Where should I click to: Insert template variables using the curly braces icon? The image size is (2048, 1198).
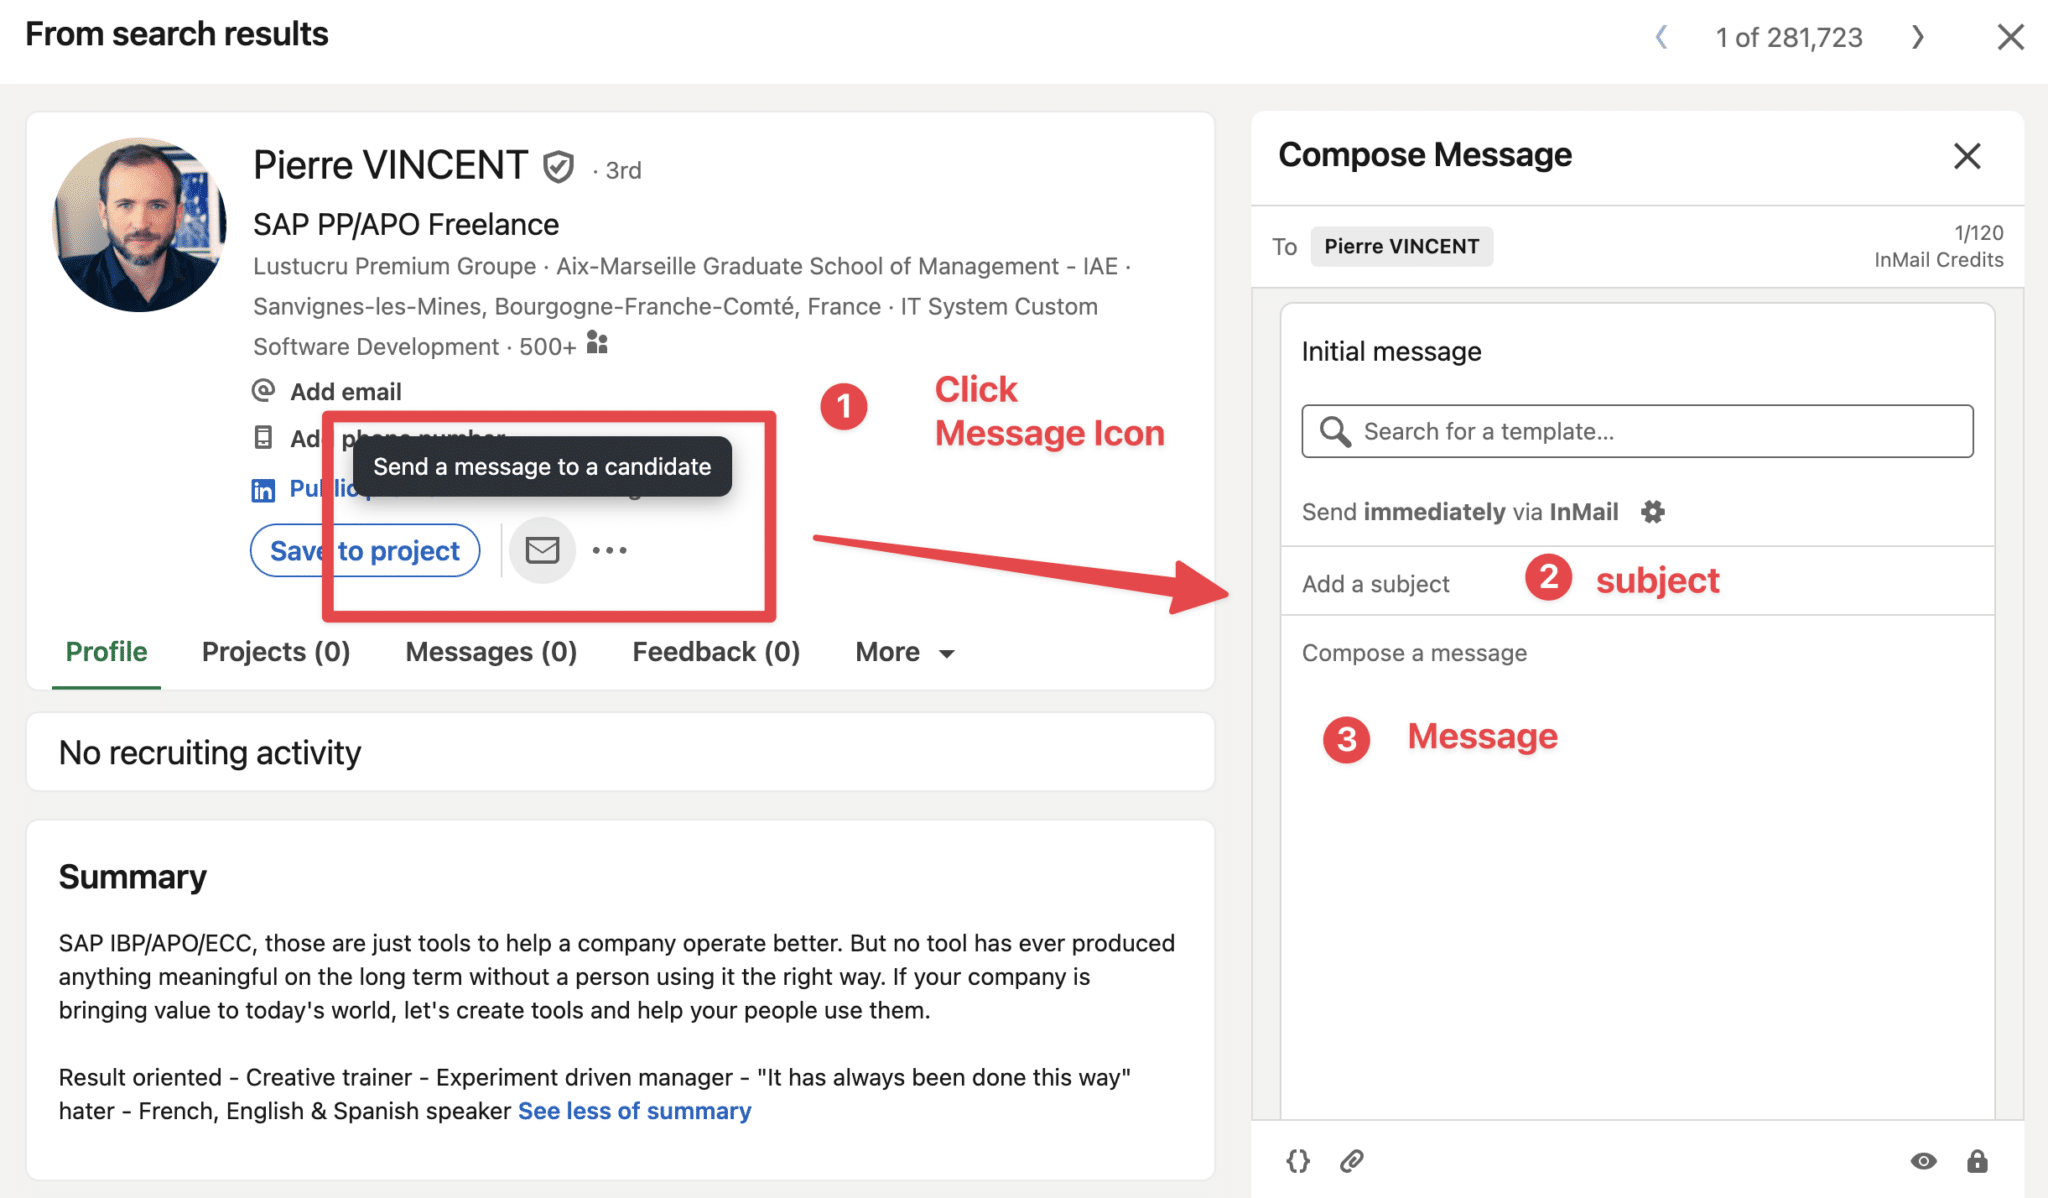pyautogui.click(x=1297, y=1161)
